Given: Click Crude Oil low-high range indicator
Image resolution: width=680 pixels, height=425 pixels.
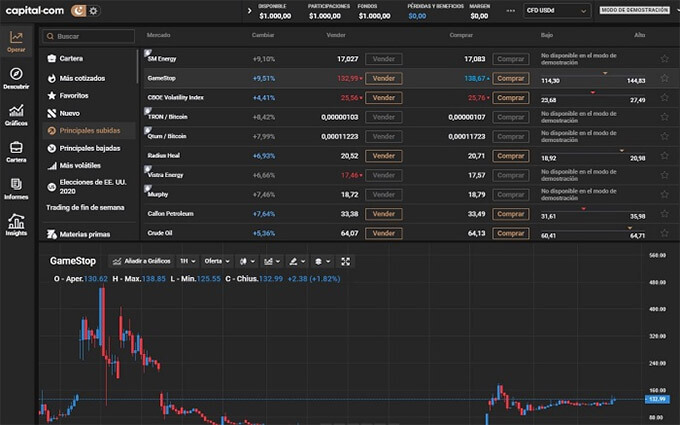Looking at the screenshot, I should (x=593, y=232).
